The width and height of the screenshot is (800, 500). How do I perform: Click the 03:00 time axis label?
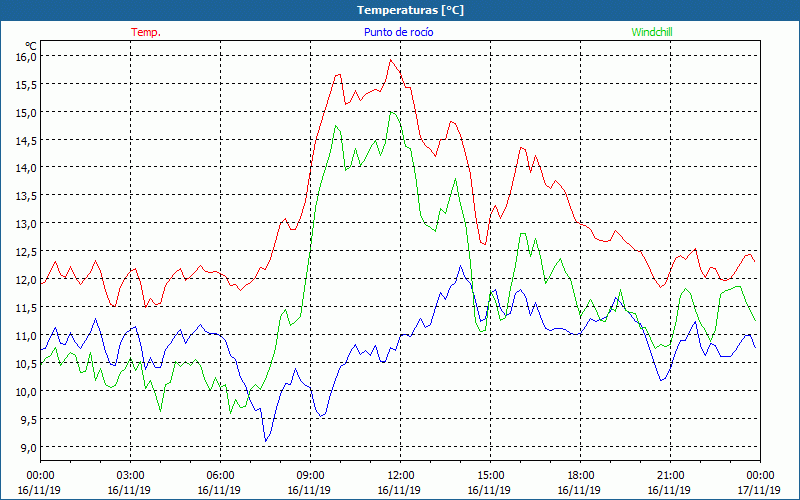(131, 476)
